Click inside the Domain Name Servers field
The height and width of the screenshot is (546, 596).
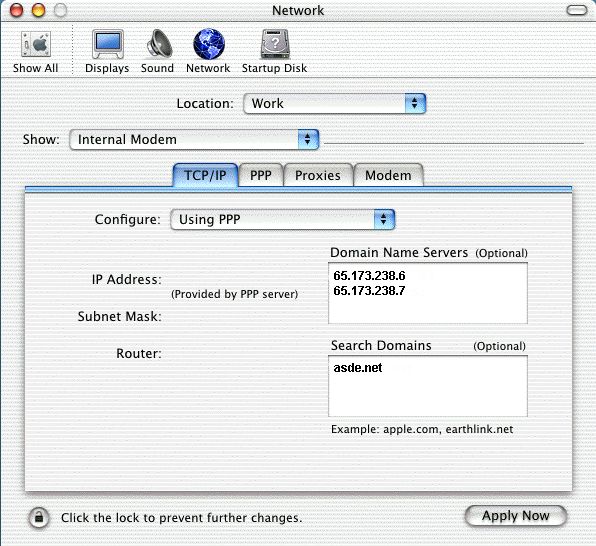428,293
